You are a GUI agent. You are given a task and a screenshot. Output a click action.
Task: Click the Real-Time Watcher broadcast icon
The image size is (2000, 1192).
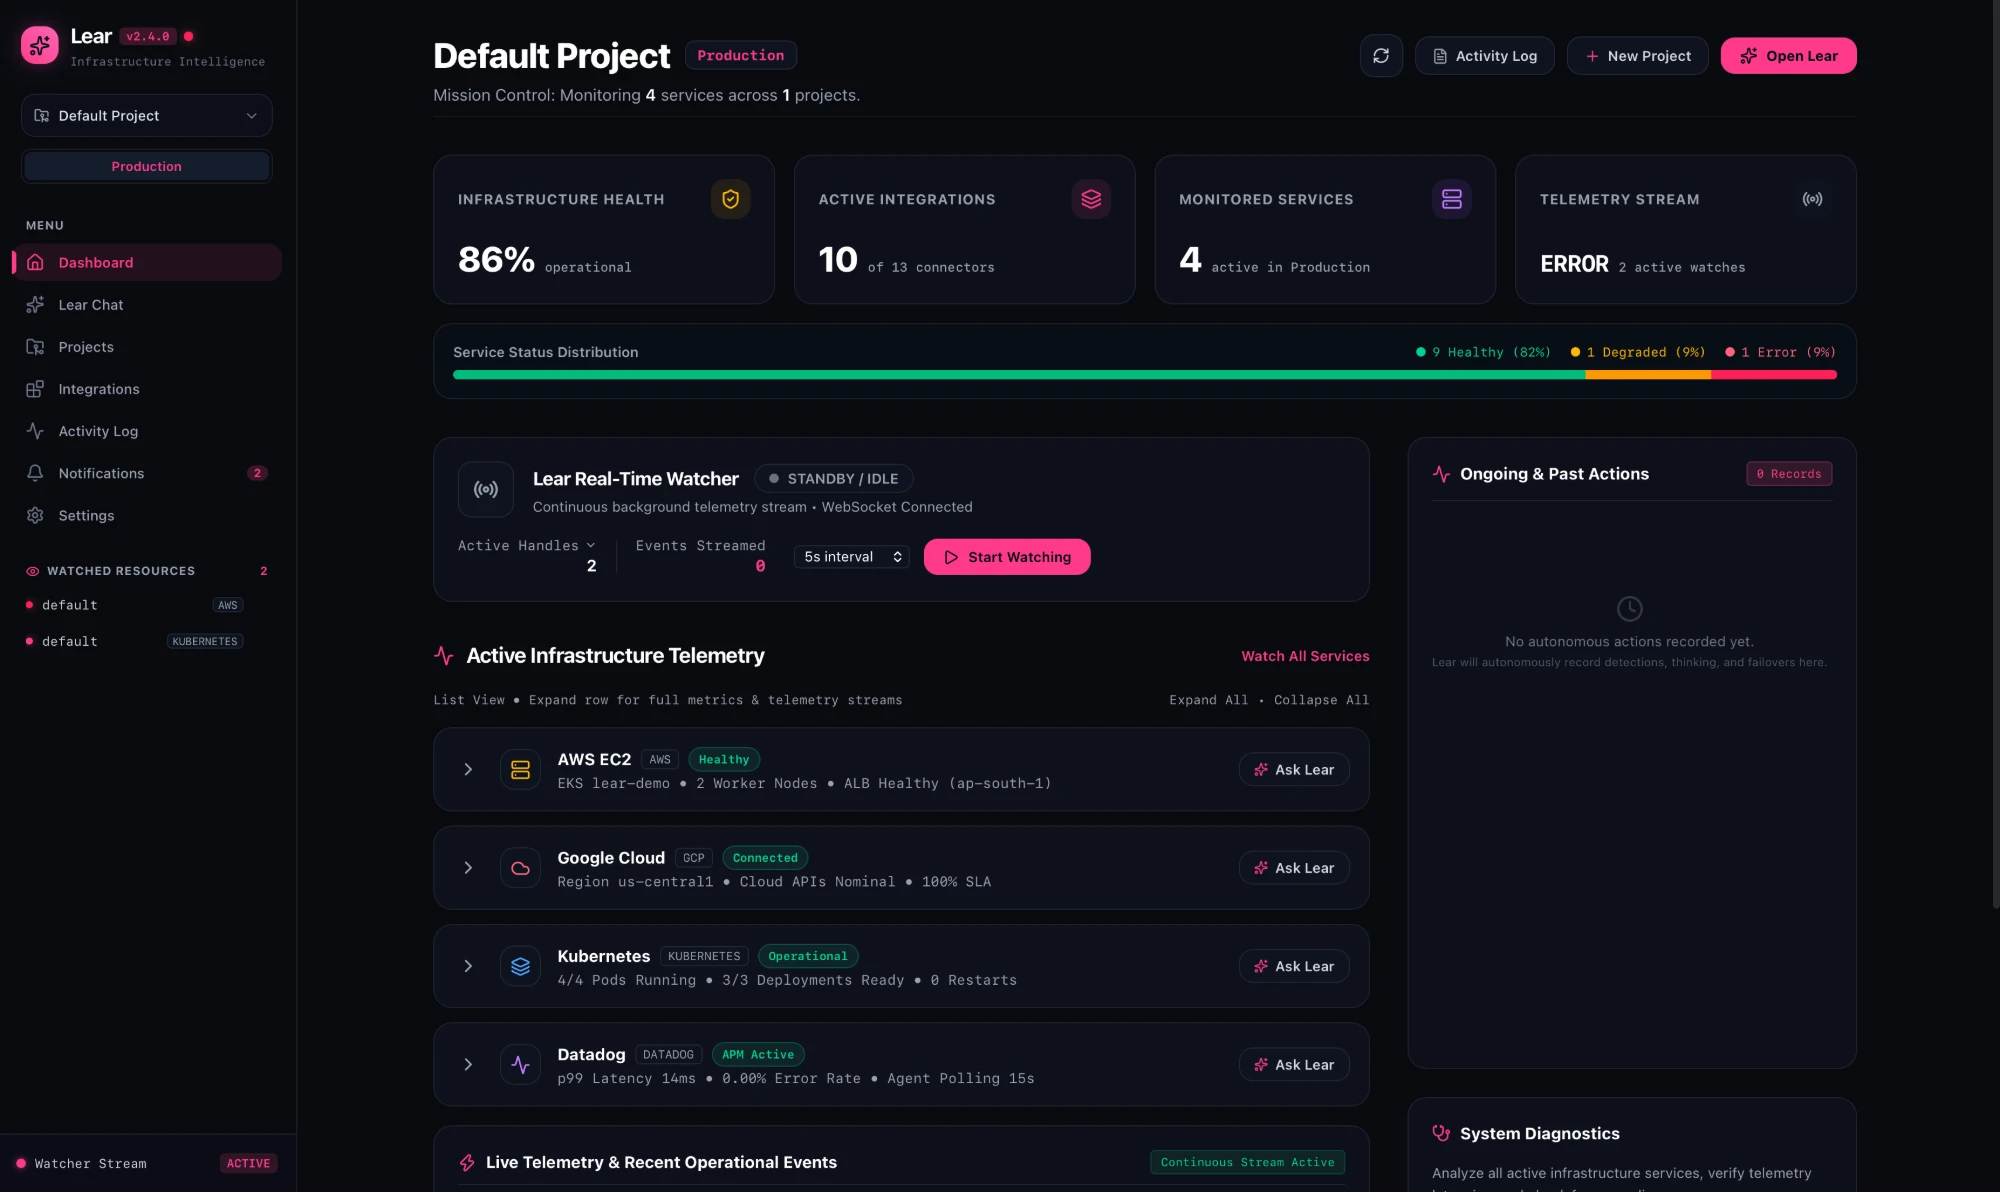(x=486, y=489)
